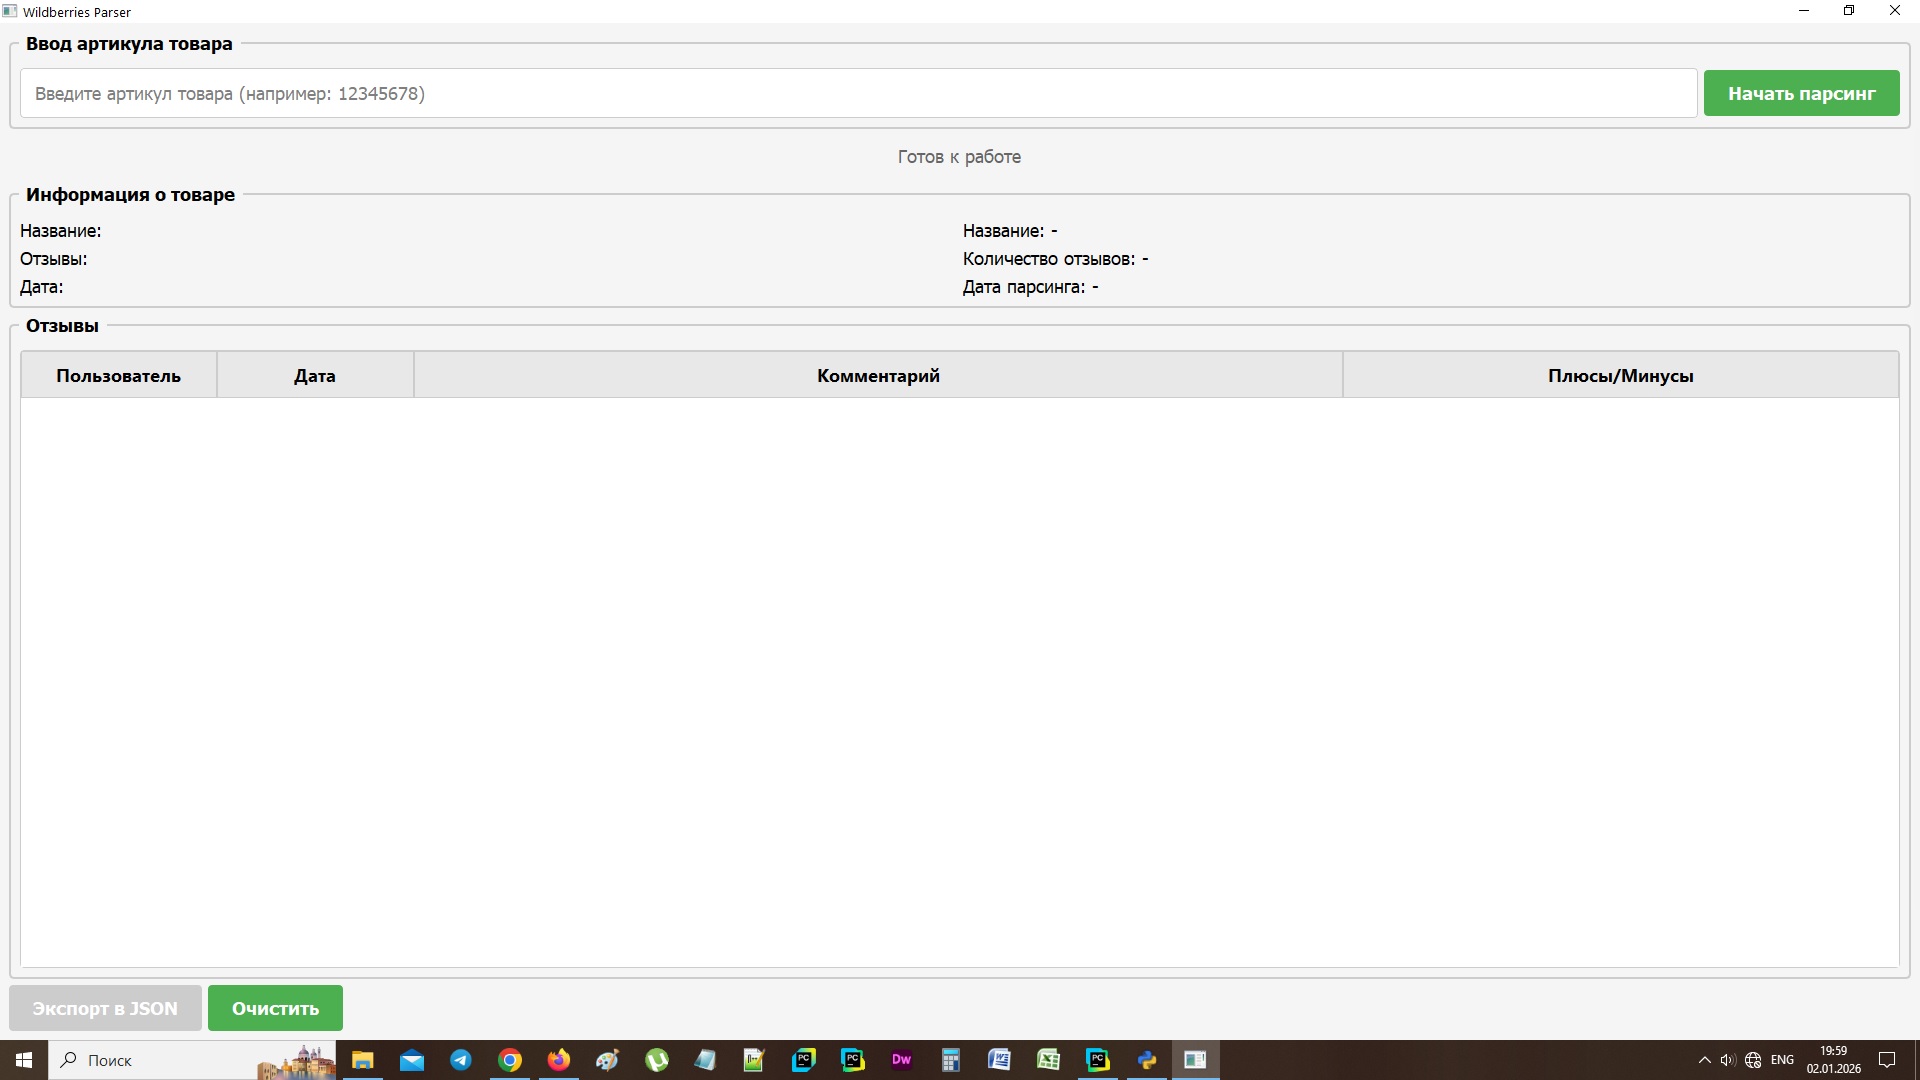Viewport: 1920px width, 1080px height.
Task: Open Dreamweaver from the taskbar
Action: [x=901, y=1060]
